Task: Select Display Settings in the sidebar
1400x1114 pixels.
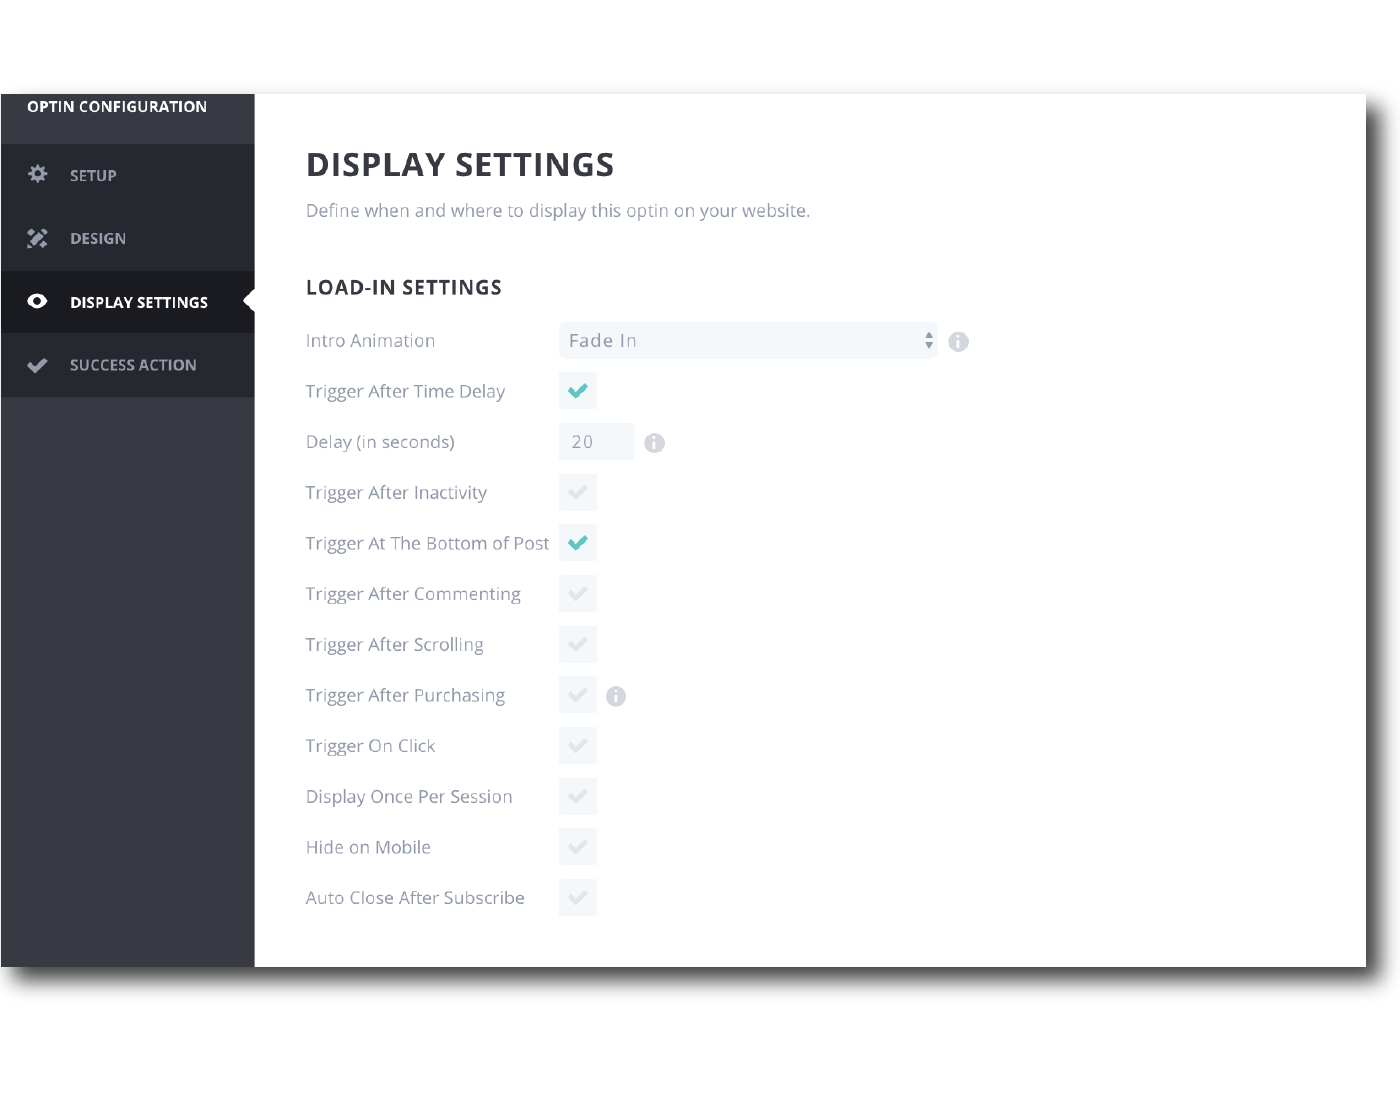Action: click(138, 301)
